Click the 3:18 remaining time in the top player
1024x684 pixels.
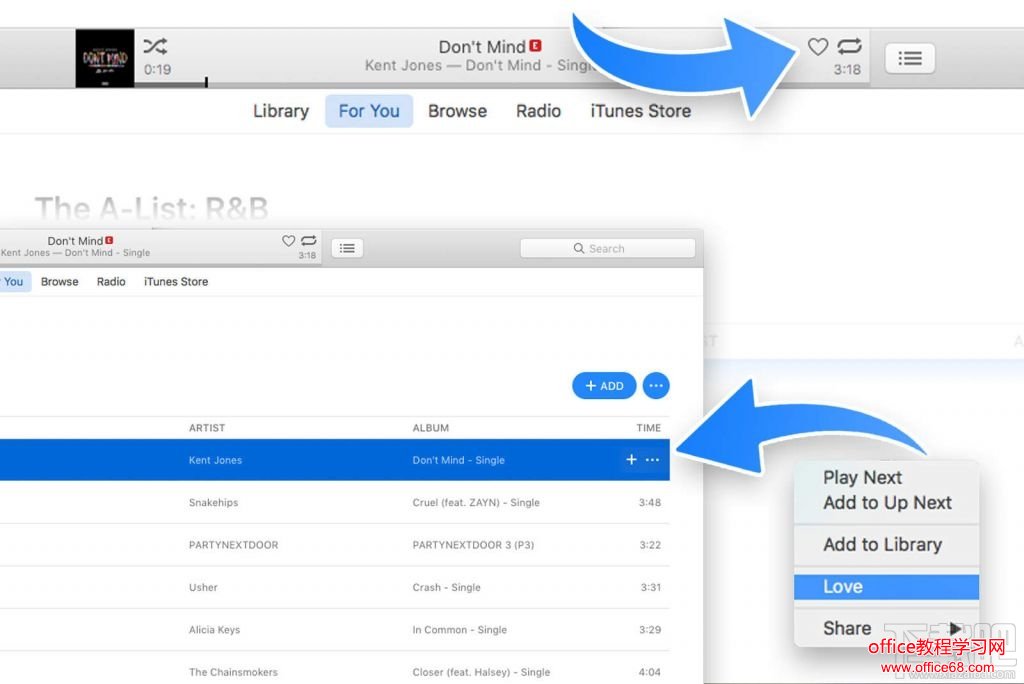(846, 69)
